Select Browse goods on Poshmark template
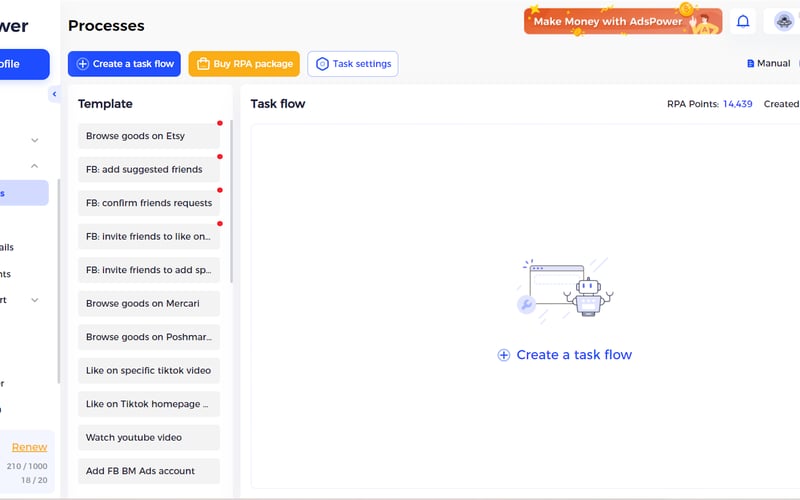Viewport: 800px width, 500px height. tap(149, 337)
